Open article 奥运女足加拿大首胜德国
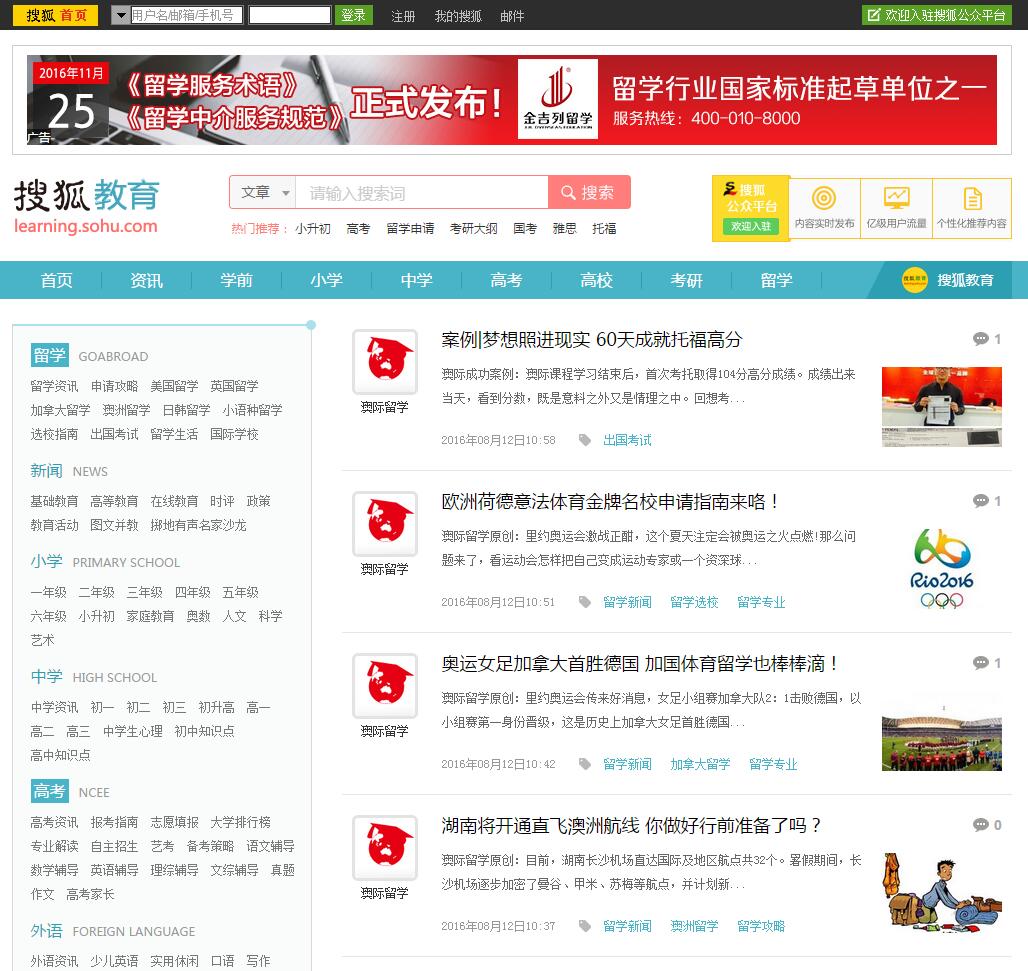The width and height of the screenshot is (1028, 971). pyautogui.click(x=640, y=664)
